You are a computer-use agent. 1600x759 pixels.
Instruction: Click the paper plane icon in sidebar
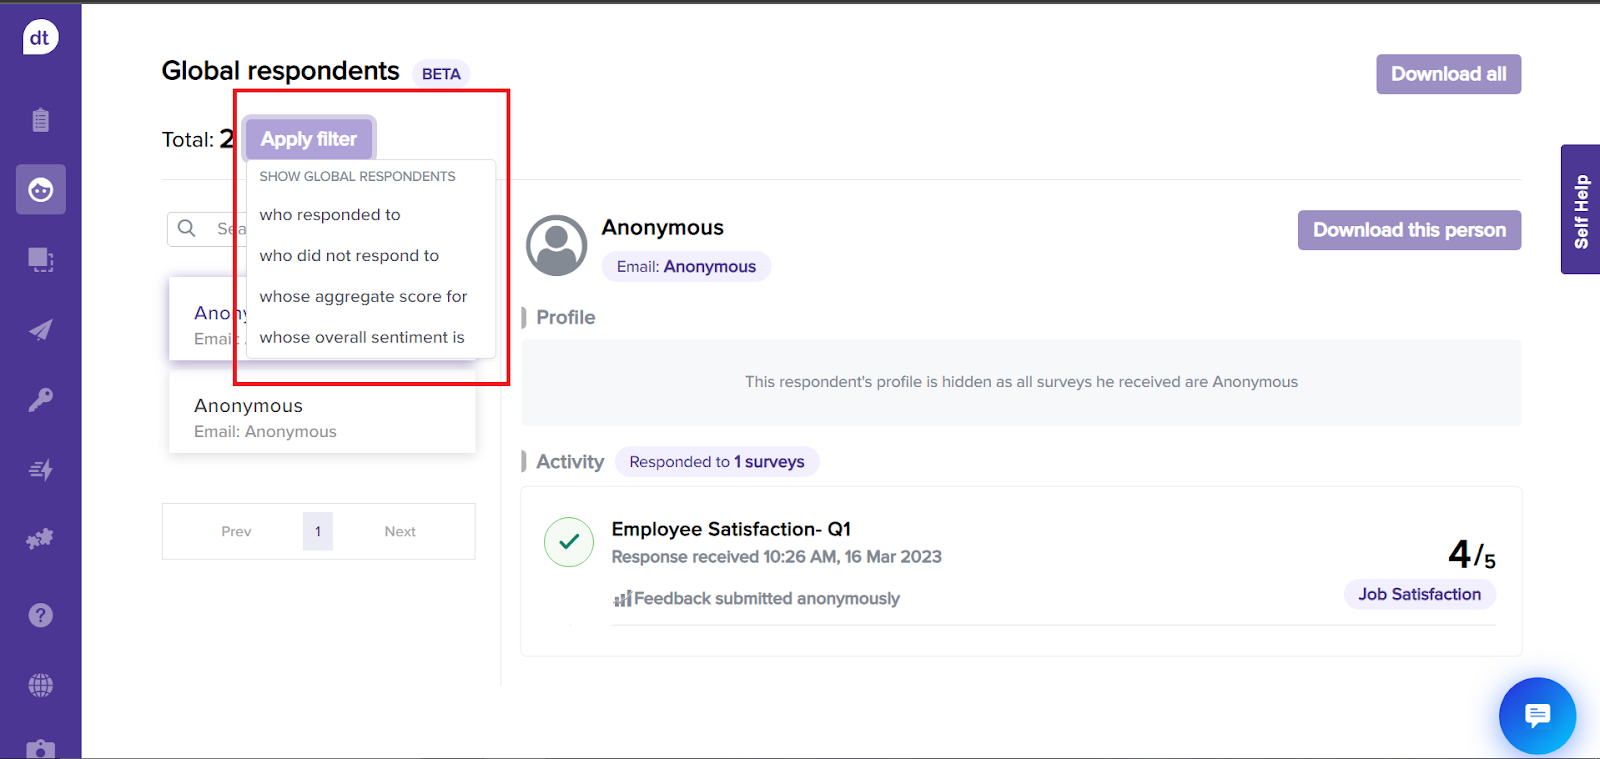click(x=40, y=330)
